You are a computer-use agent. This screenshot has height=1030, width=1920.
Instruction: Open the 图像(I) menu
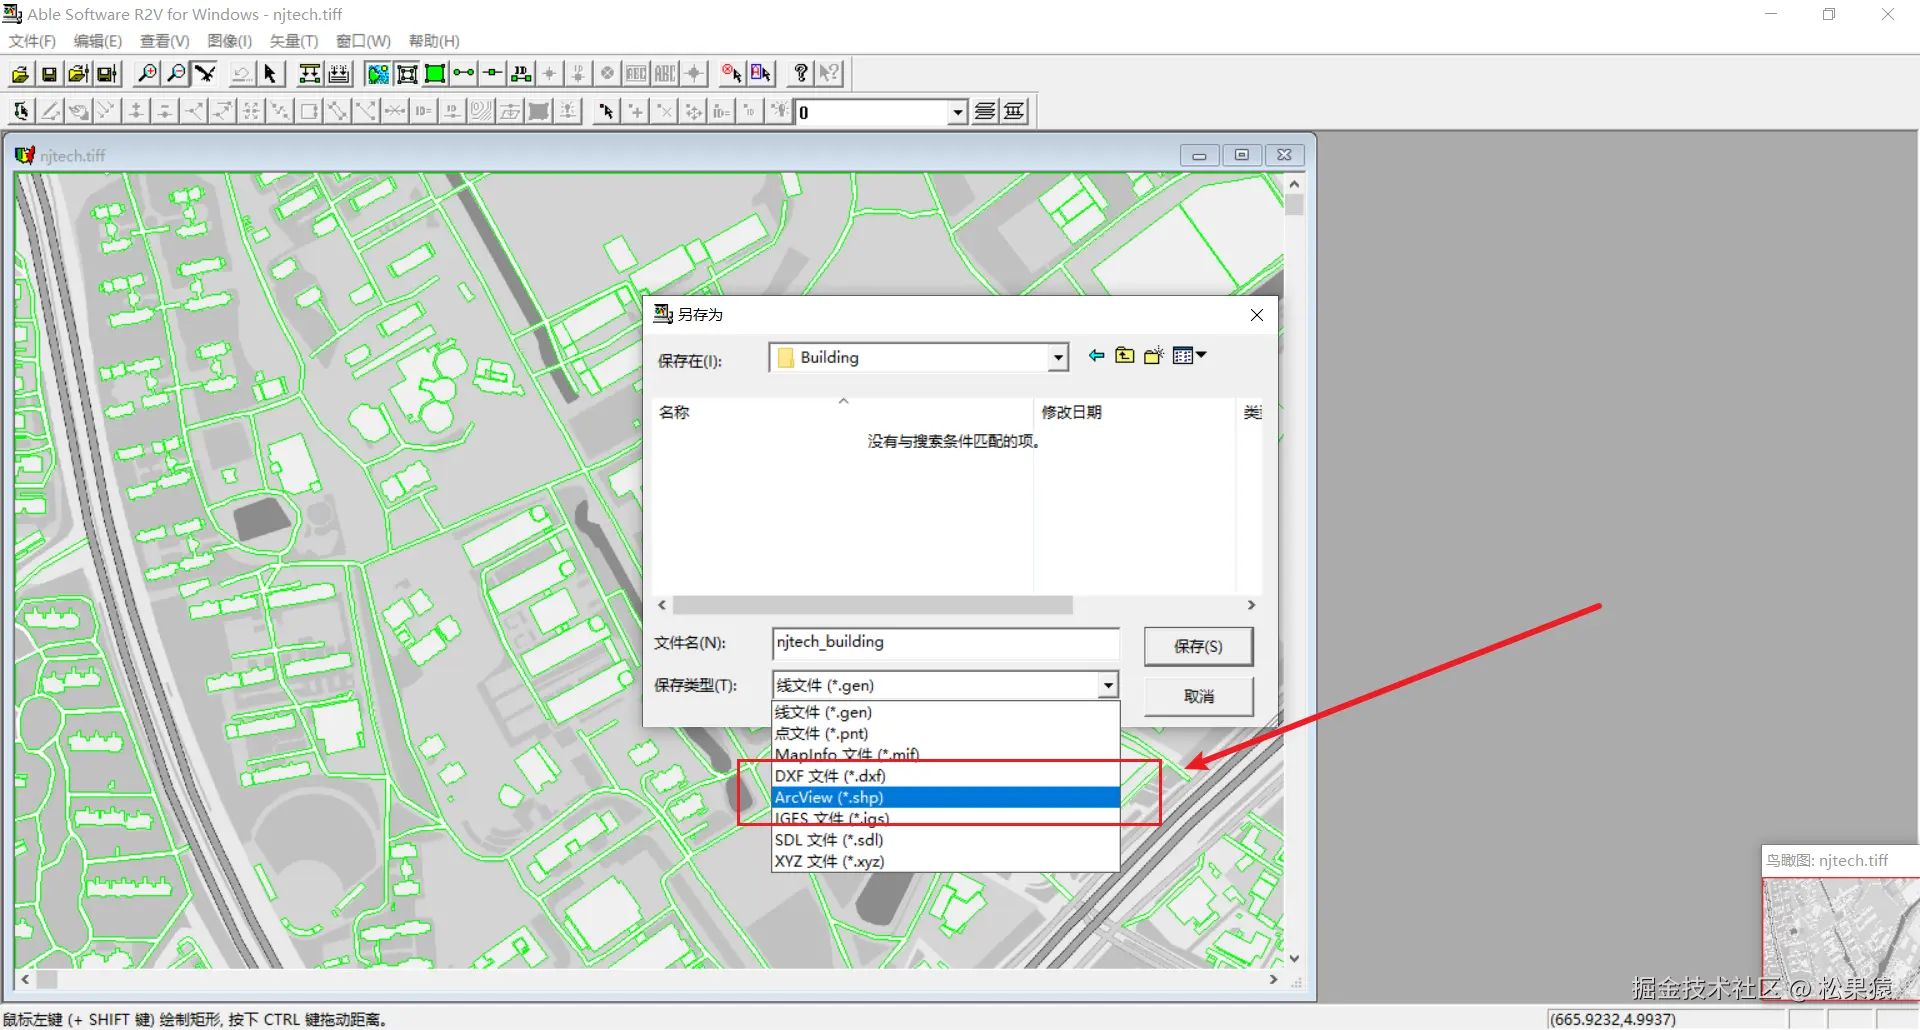pos(230,41)
